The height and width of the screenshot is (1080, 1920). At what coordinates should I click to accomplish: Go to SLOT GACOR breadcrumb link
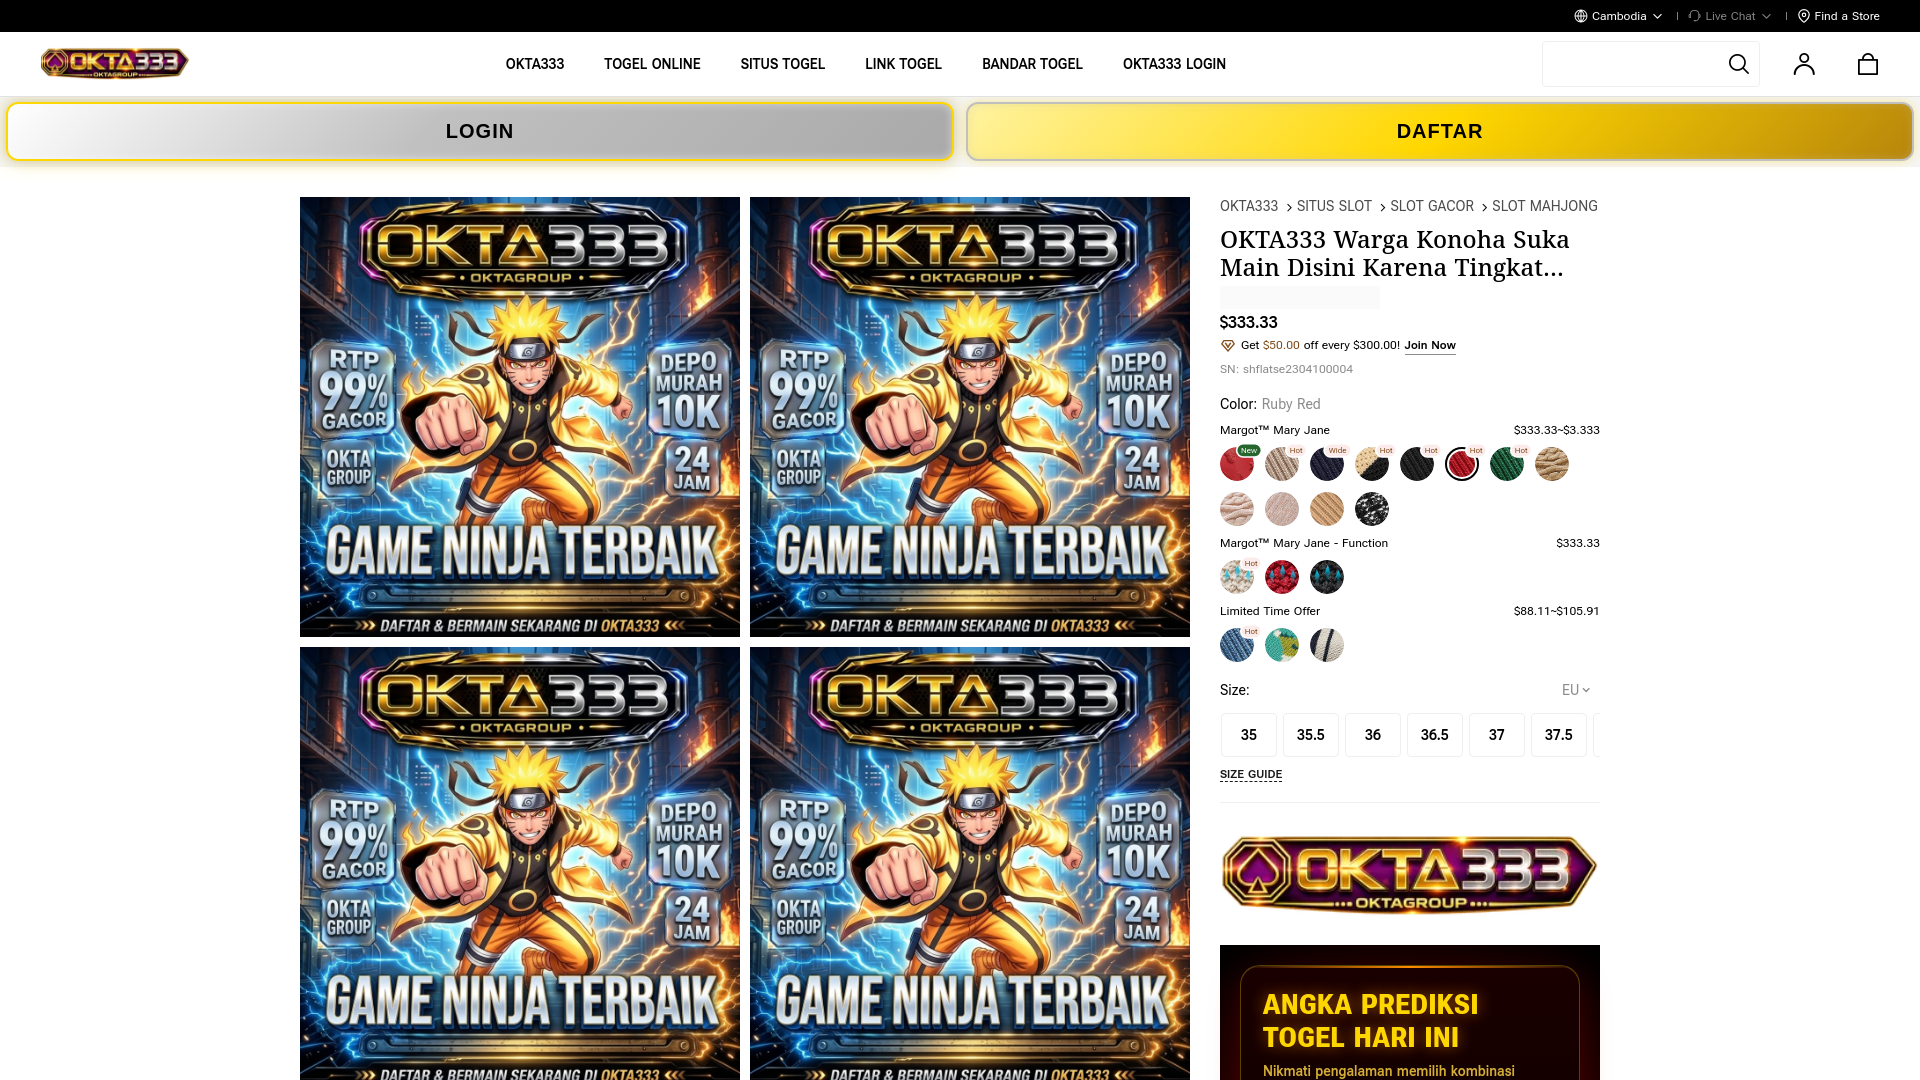(x=1432, y=206)
